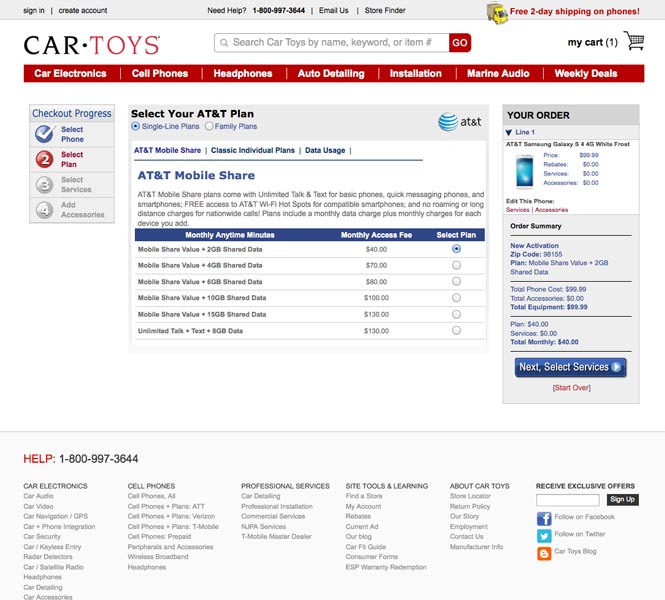665x600 pixels.
Task: Open Professional Installation footer link
Action: 277,506
